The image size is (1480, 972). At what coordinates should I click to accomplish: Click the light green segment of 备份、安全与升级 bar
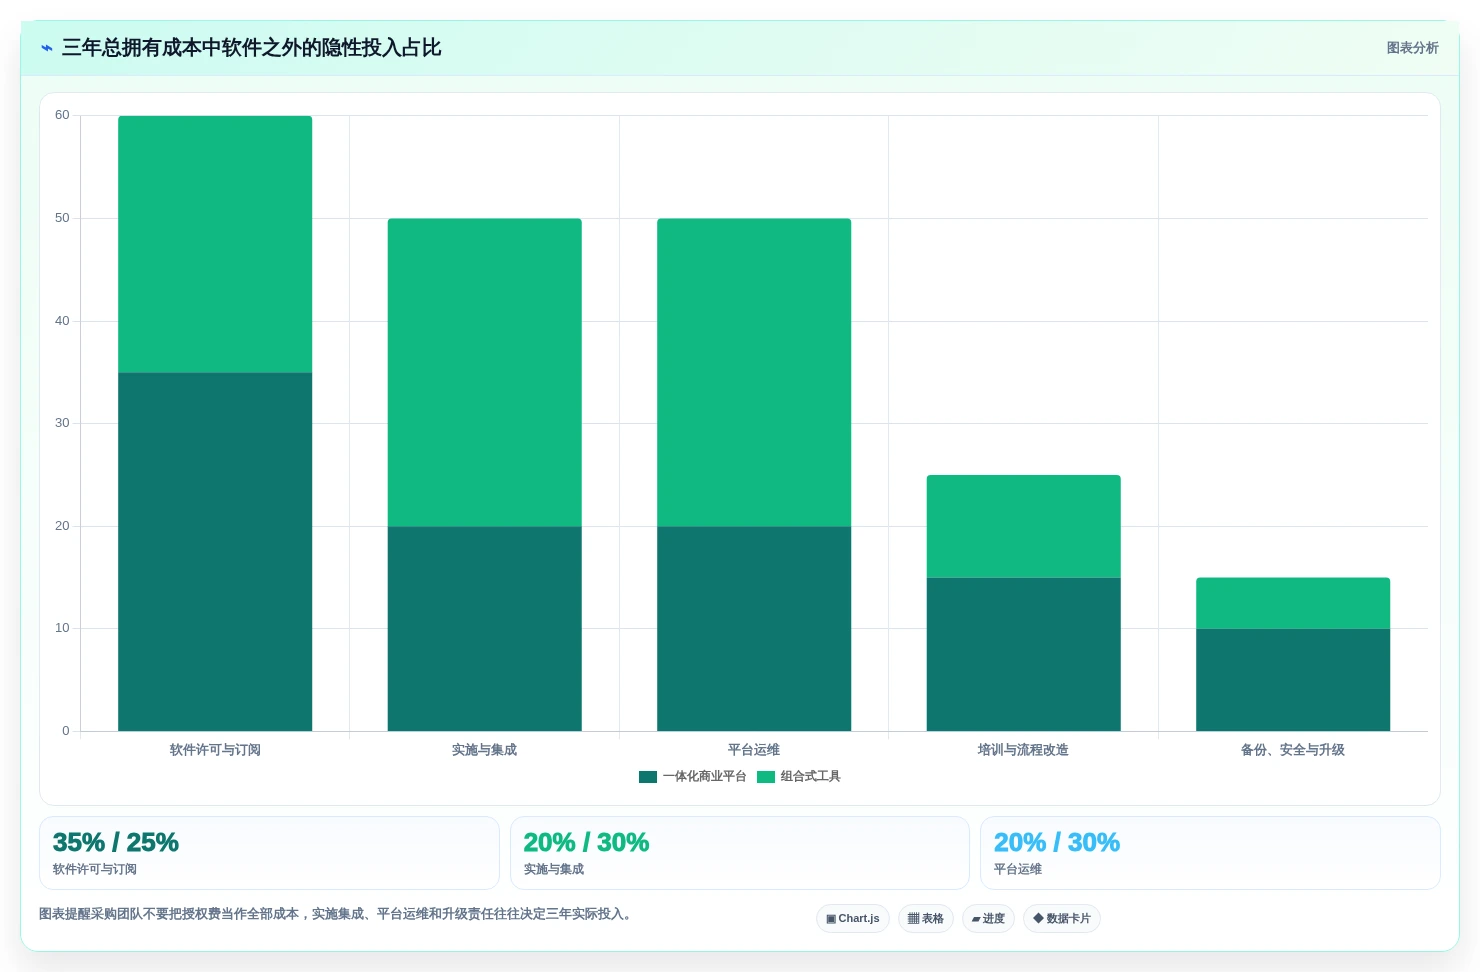(1293, 603)
